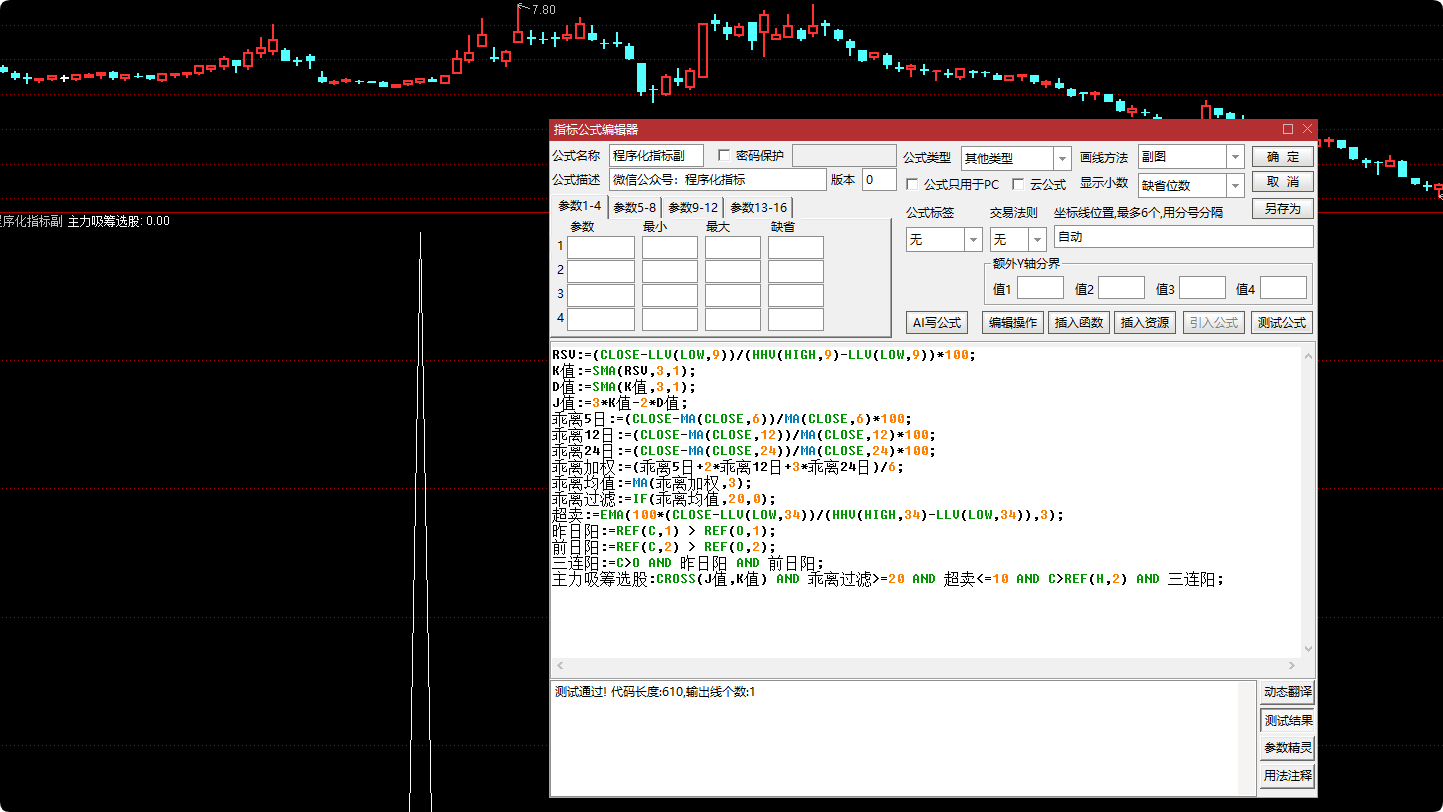Click the 取消 button
The height and width of the screenshot is (812, 1443).
click(x=1283, y=182)
